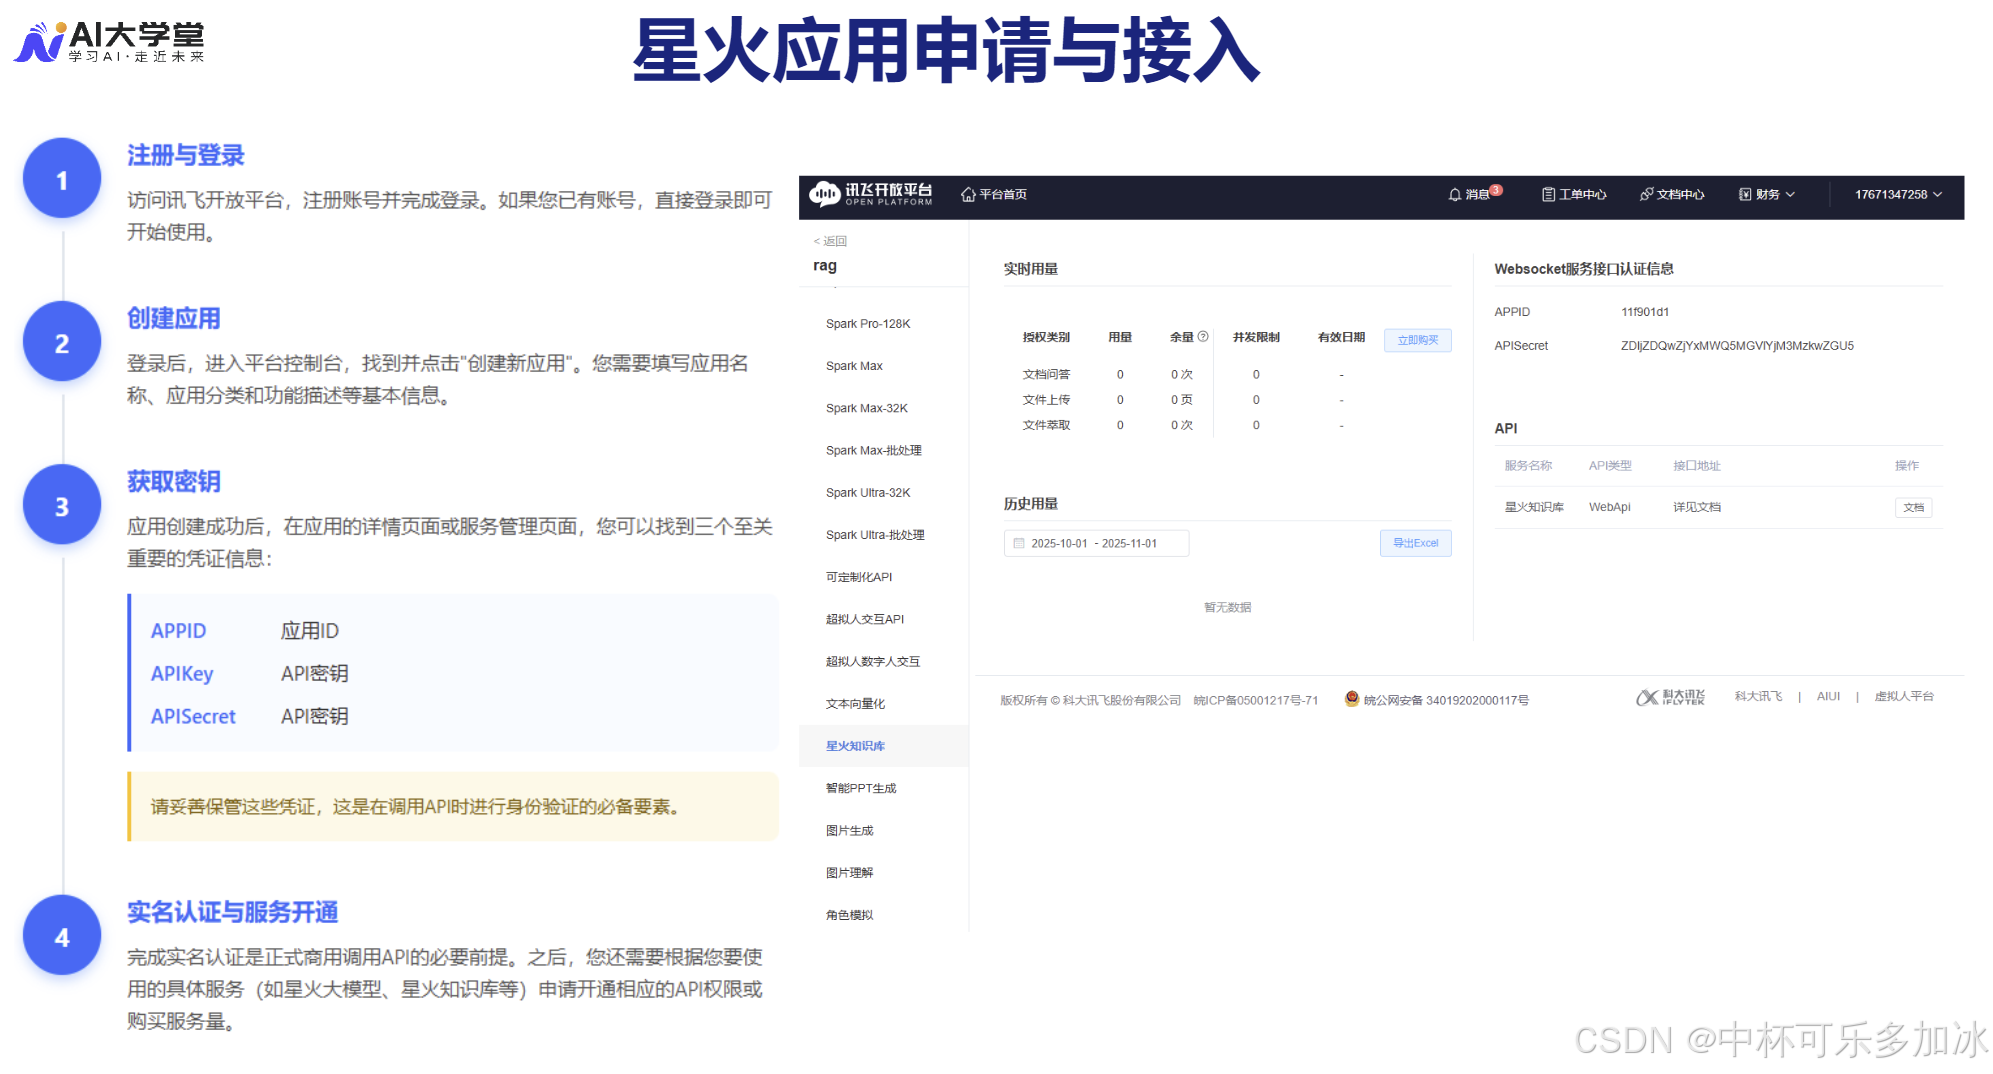Click the 余量 help question-mark icon
This screenshot has width=1993, height=1074.
click(x=1204, y=338)
